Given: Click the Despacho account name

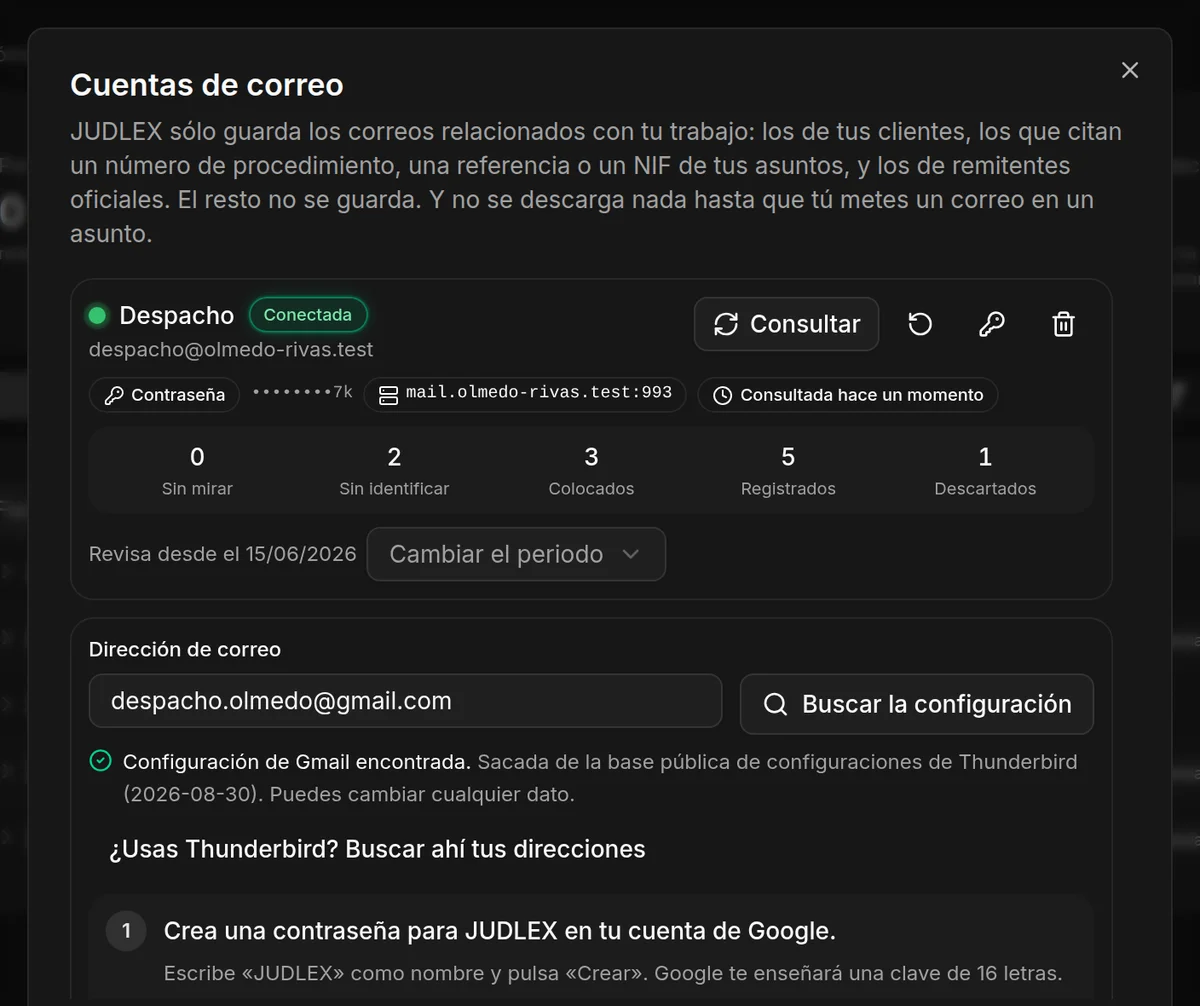Looking at the screenshot, I should [x=176, y=316].
